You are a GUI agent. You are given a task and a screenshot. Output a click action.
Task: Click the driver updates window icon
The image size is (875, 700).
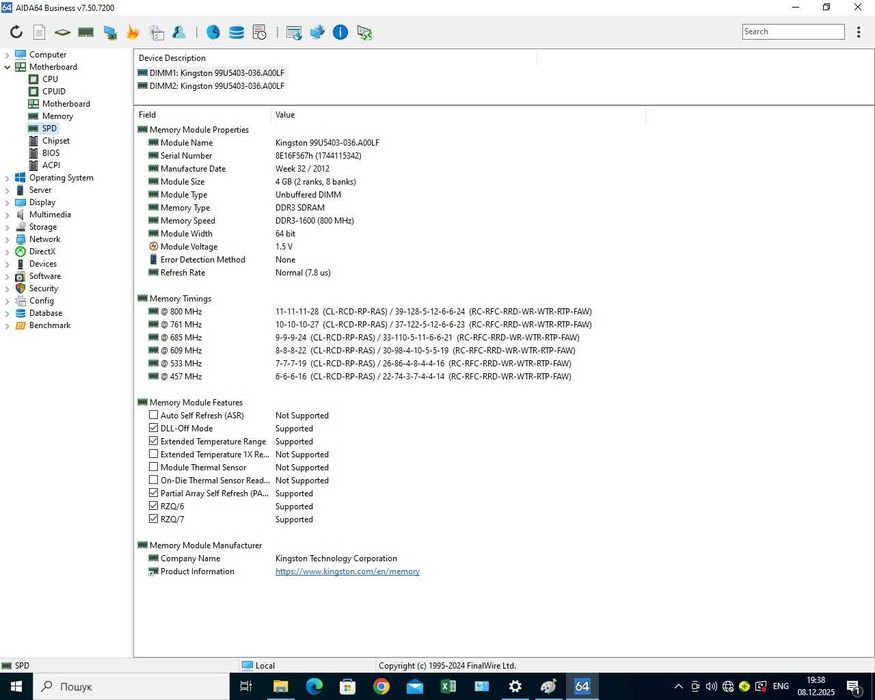[294, 33]
